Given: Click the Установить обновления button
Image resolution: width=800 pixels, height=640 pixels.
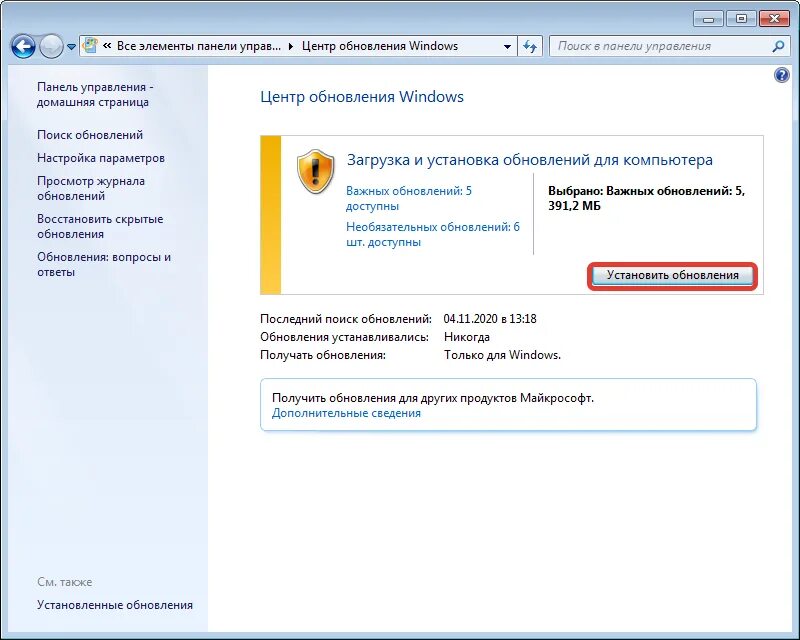Looking at the screenshot, I should click(x=672, y=276).
